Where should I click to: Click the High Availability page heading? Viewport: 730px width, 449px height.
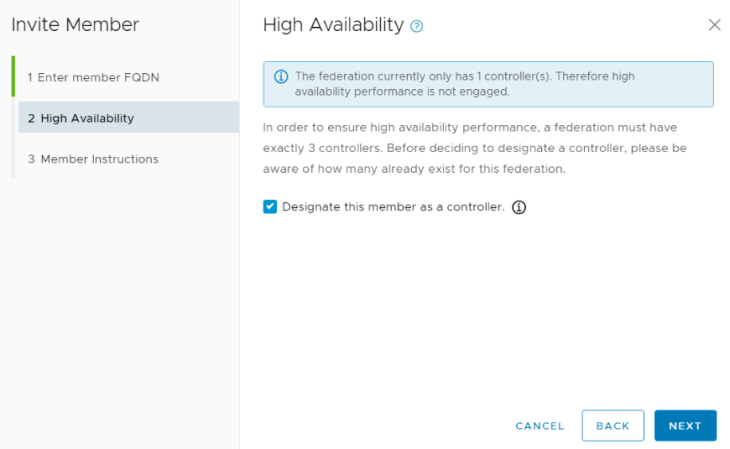(333, 25)
